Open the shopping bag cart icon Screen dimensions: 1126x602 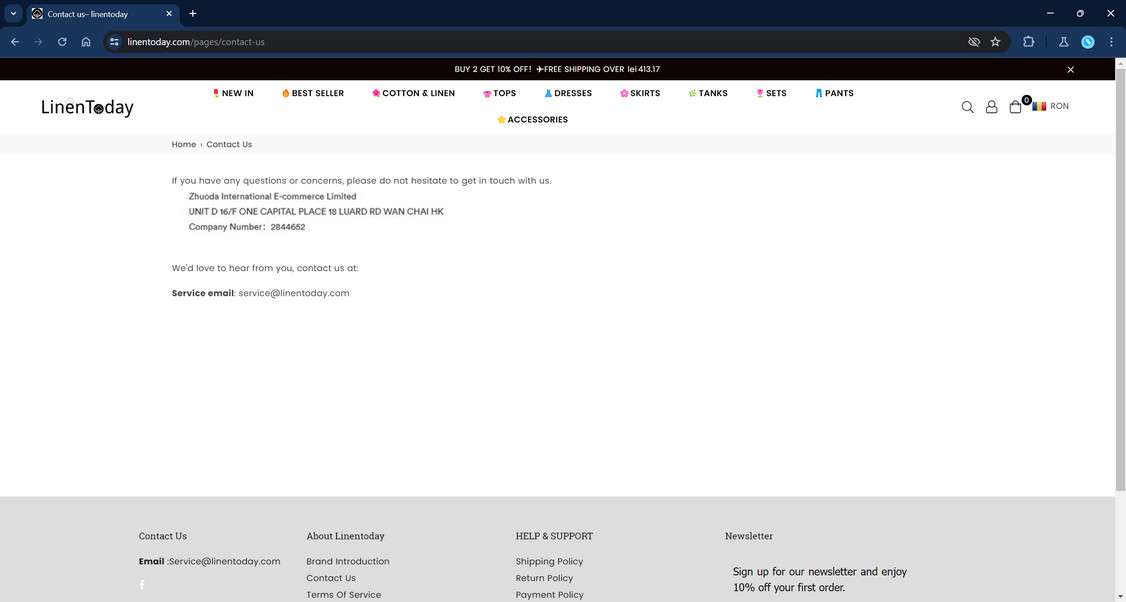[1015, 106]
